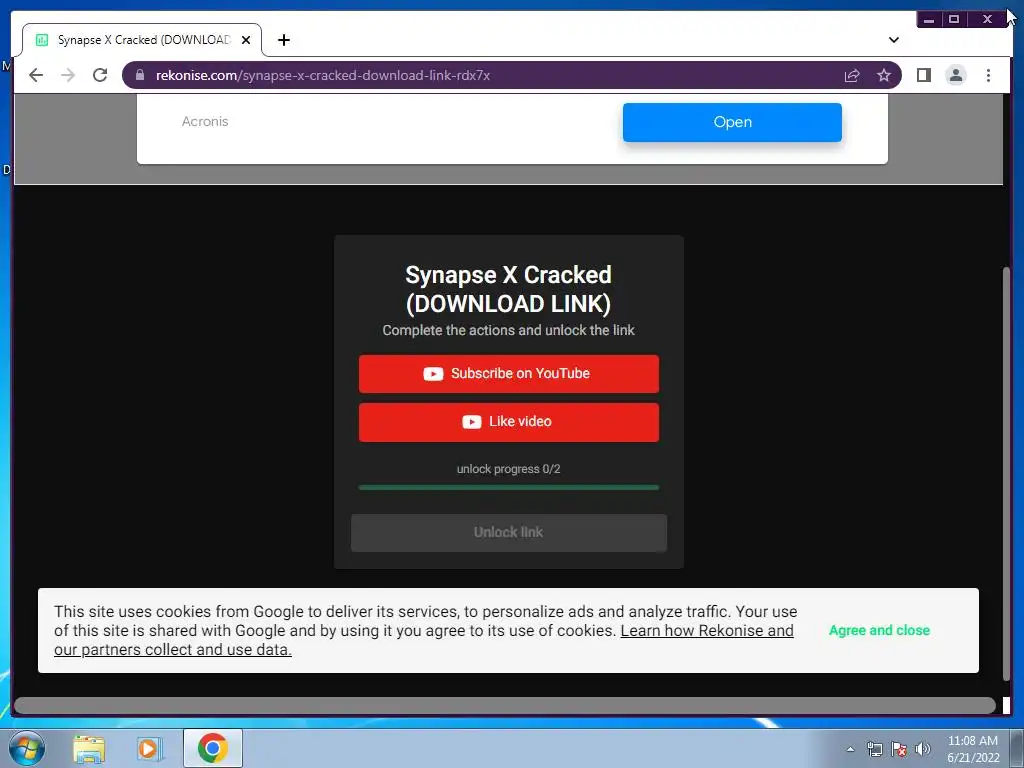Minimize the Chrome window
This screenshot has height=768, width=1024.
pos(929,20)
